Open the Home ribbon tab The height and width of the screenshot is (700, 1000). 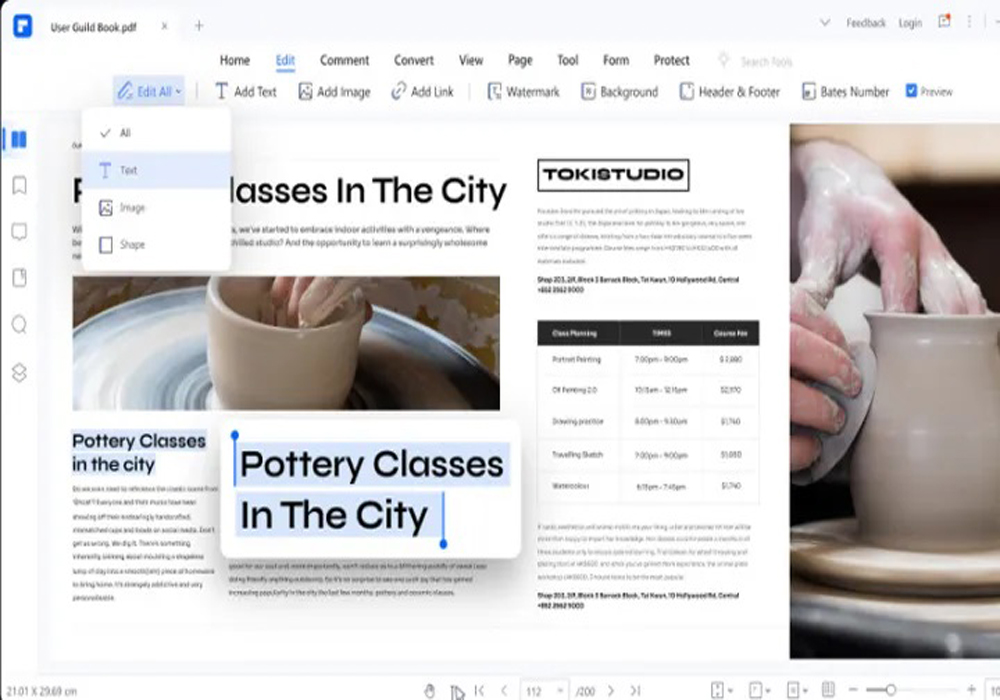pyautogui.click(x=235, y=60)
